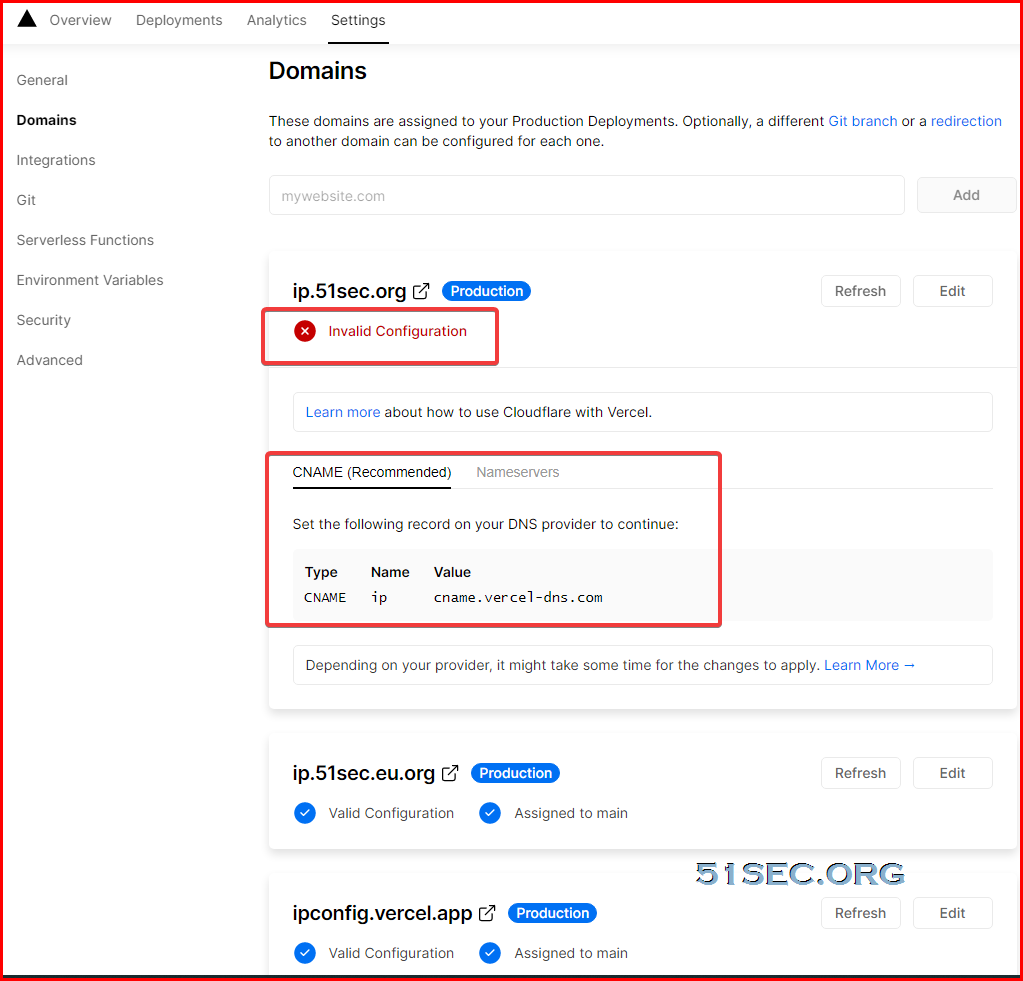Open external link icon beside ipconfig.vercel.app
Image resolution: width=1023 pixels, height=981 pixels.
point(487,913)
